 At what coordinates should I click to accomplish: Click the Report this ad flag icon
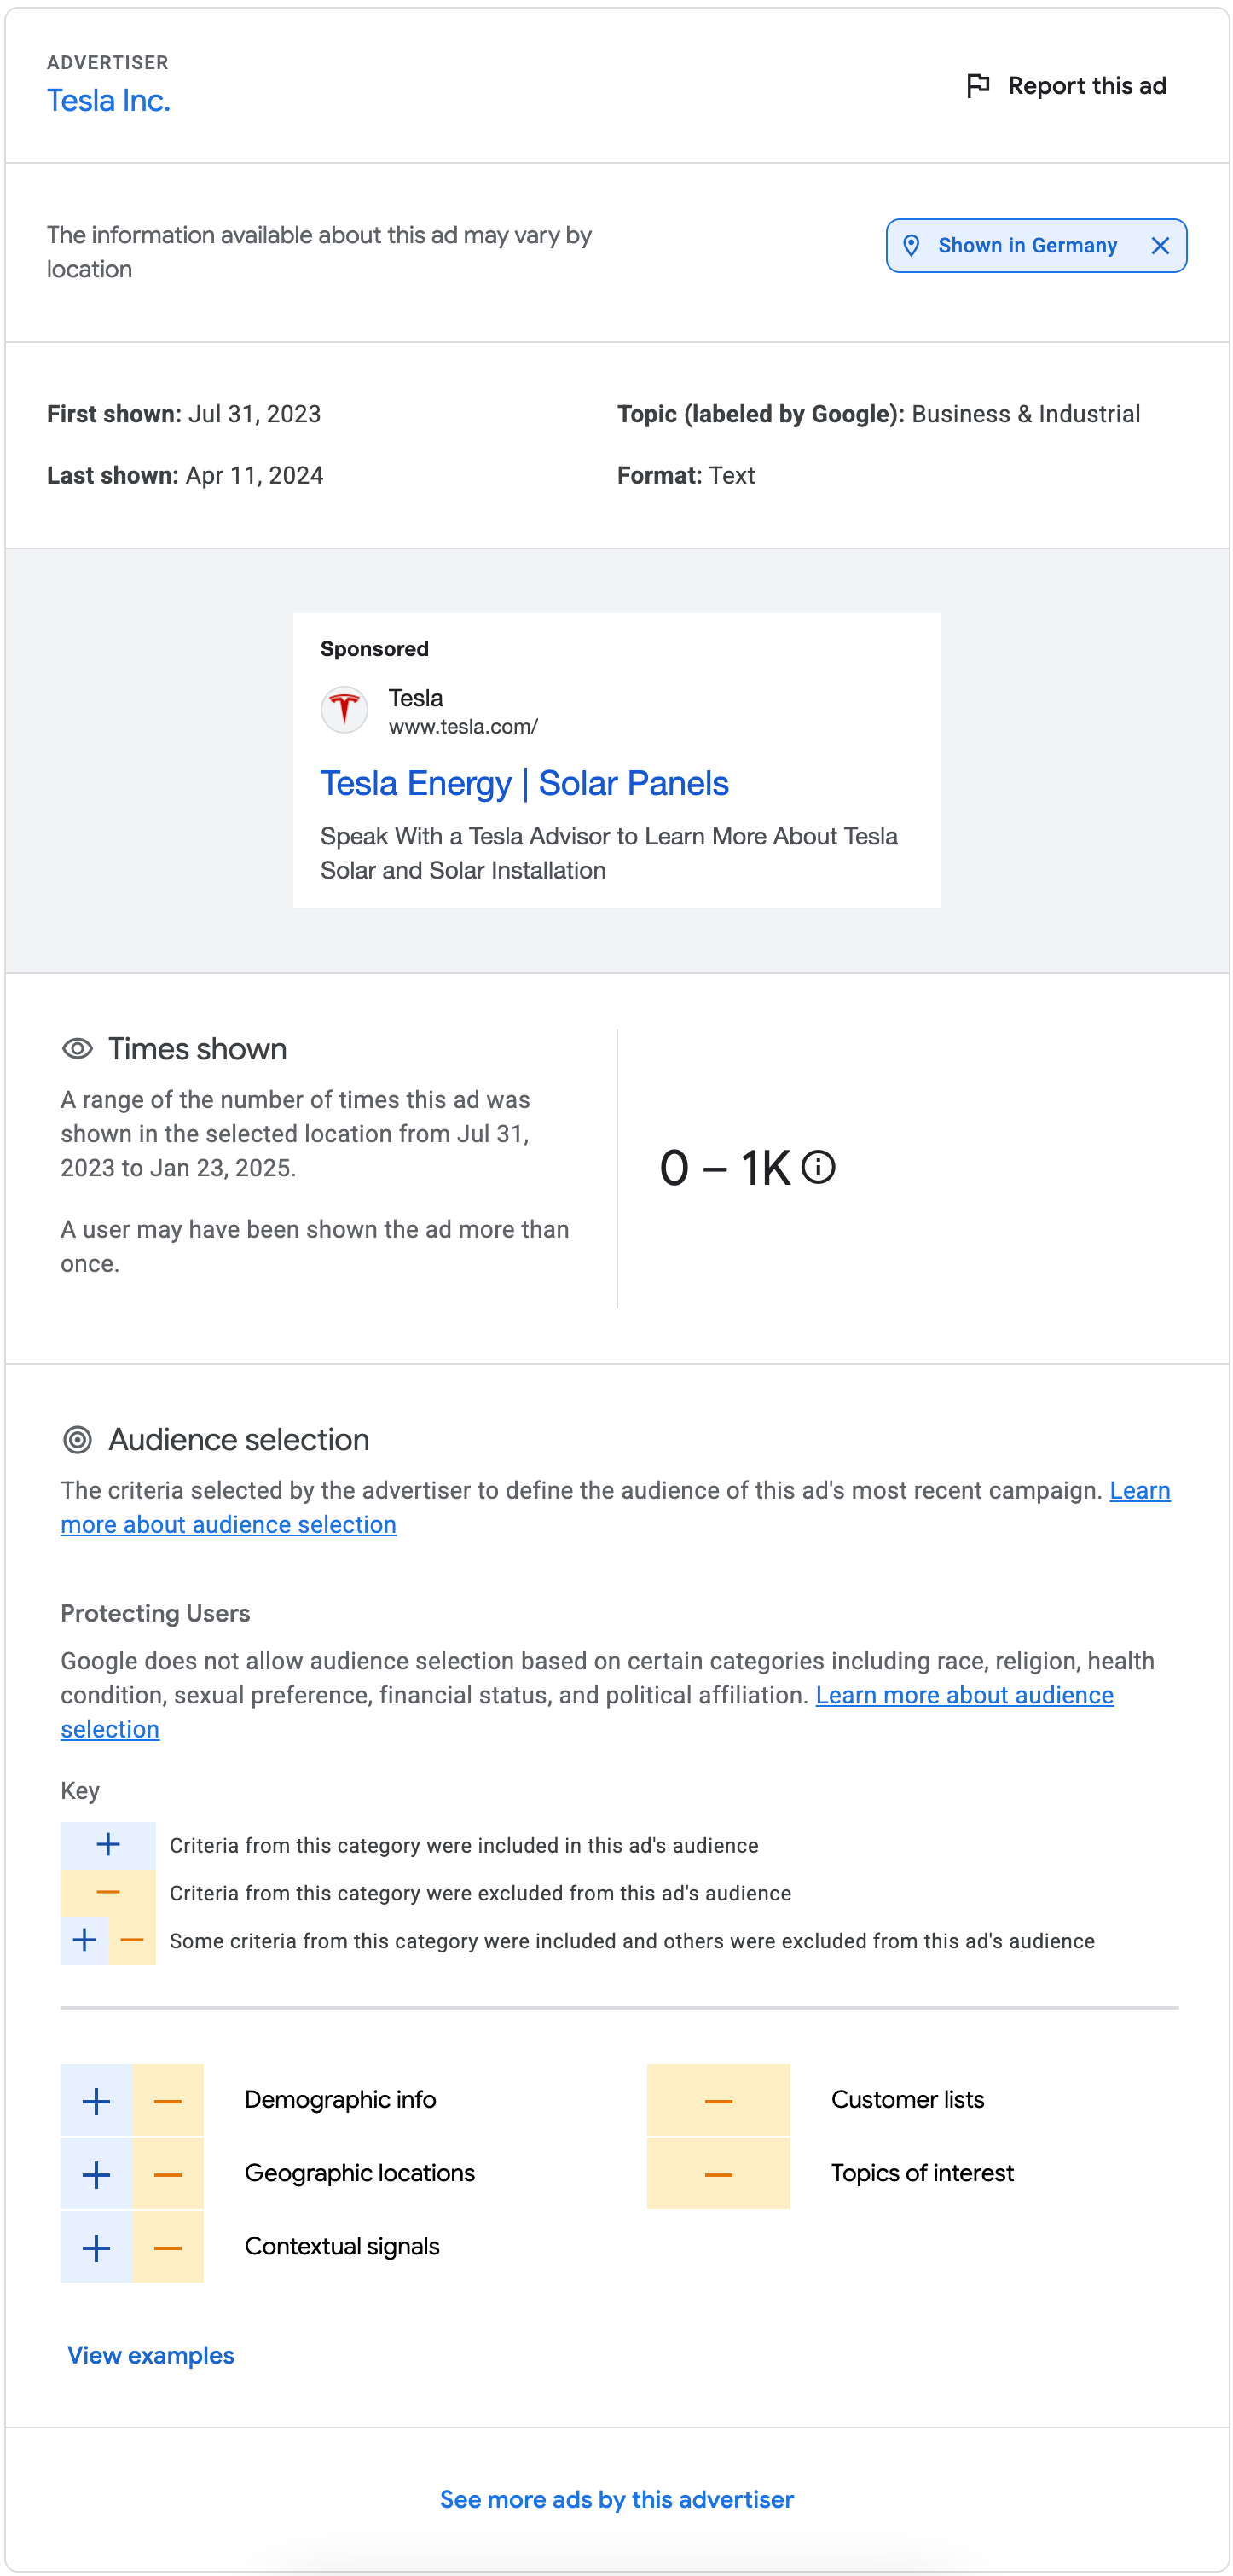point(977,86)
